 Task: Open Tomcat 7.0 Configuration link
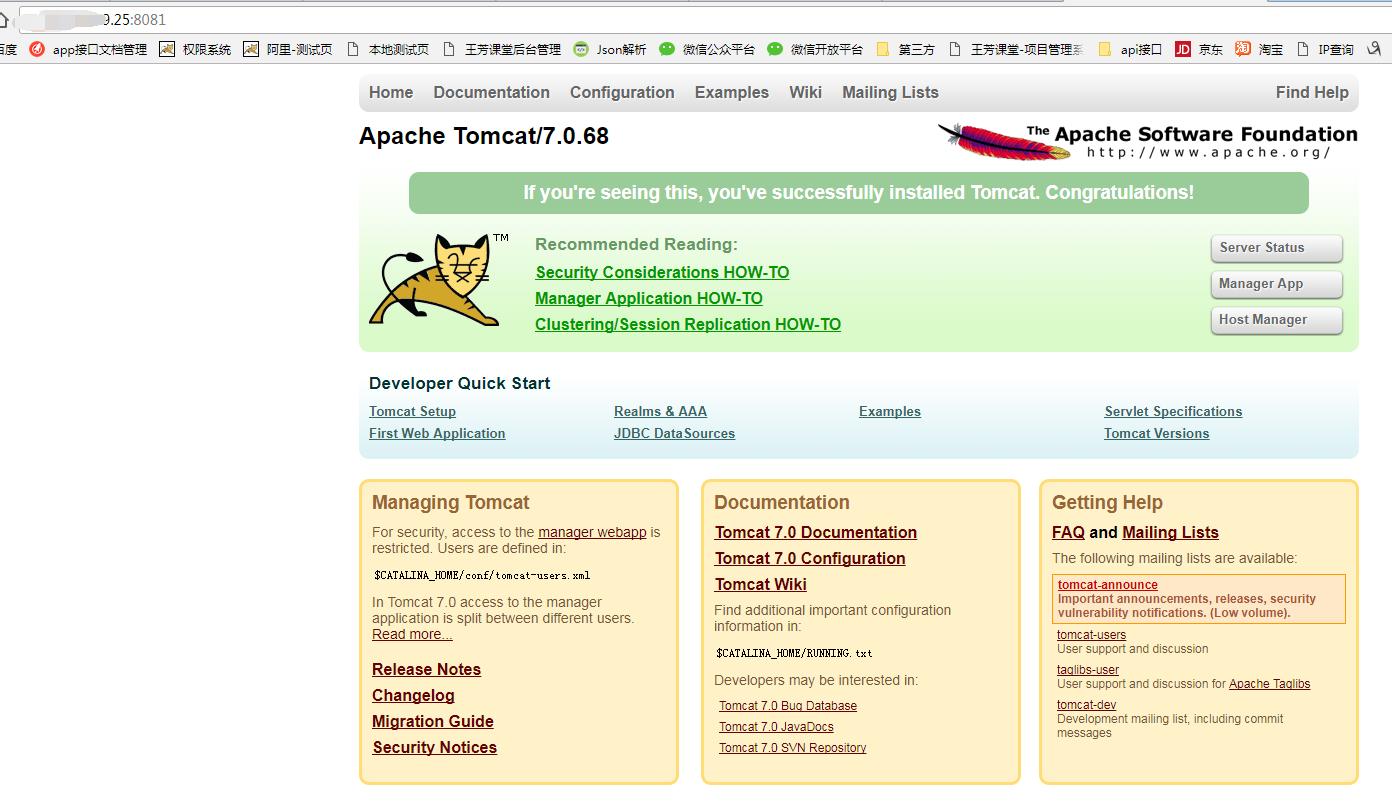click(x=810, y=558)
